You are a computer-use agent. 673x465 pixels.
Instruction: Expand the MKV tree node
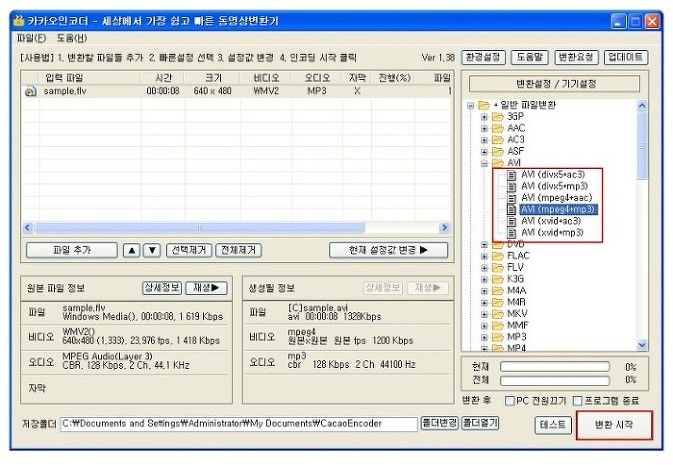[x=484, y=315]
